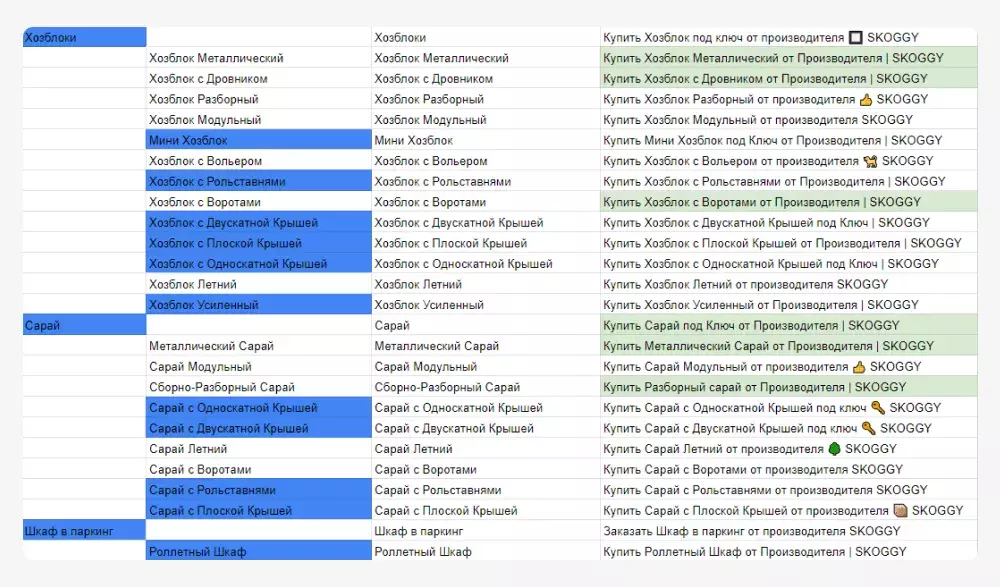Click green cell Купить Сарай под Ключ

pyautogui.click(x=787, y=326)
